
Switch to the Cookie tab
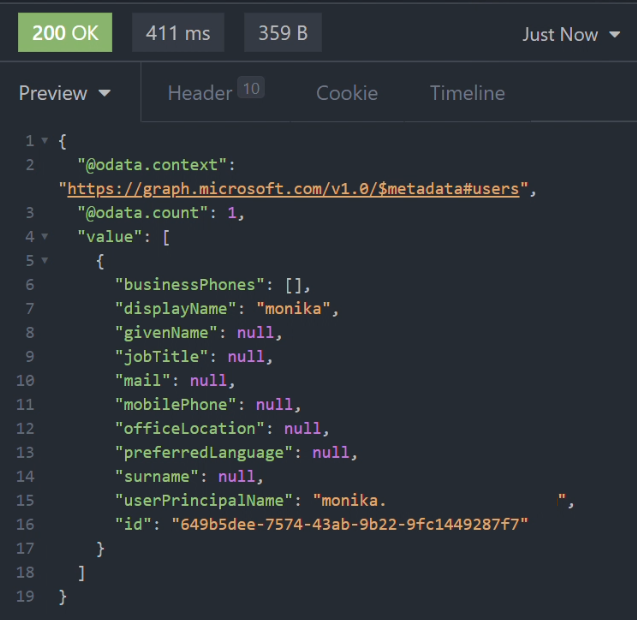click(347, 93)
